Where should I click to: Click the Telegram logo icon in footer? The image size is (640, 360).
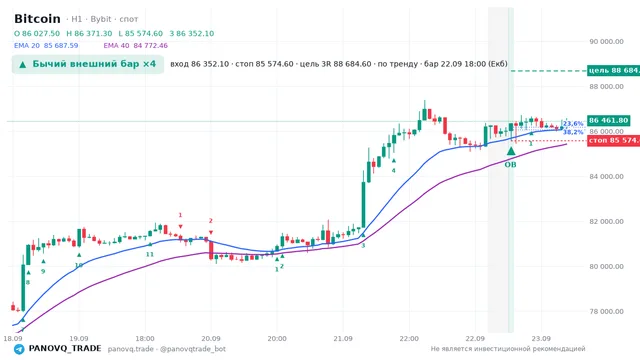pyautogui.click(x=19, y=349)
